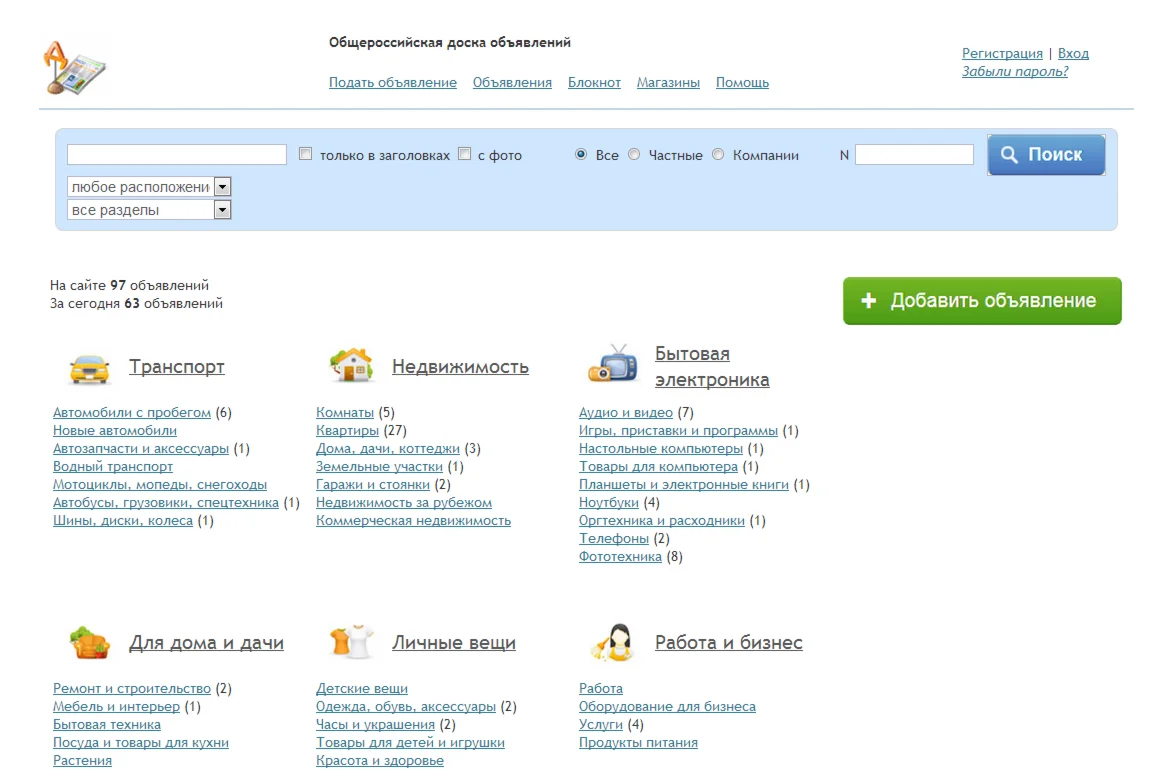Viewport: 1150px width, 771px height.
Task: Select the Частные radio button
Action: (x=634, y=154)
